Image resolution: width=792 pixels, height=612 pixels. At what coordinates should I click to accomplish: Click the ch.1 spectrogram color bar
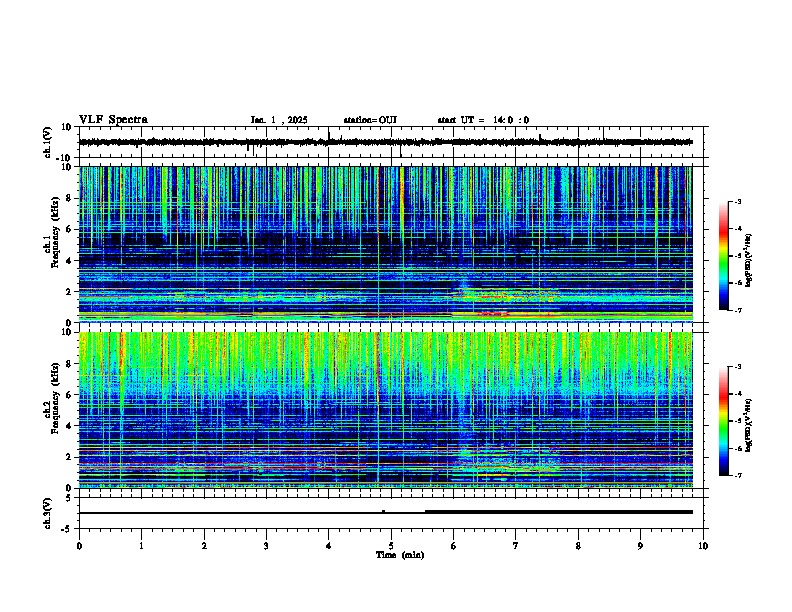(x=723, y=255)
